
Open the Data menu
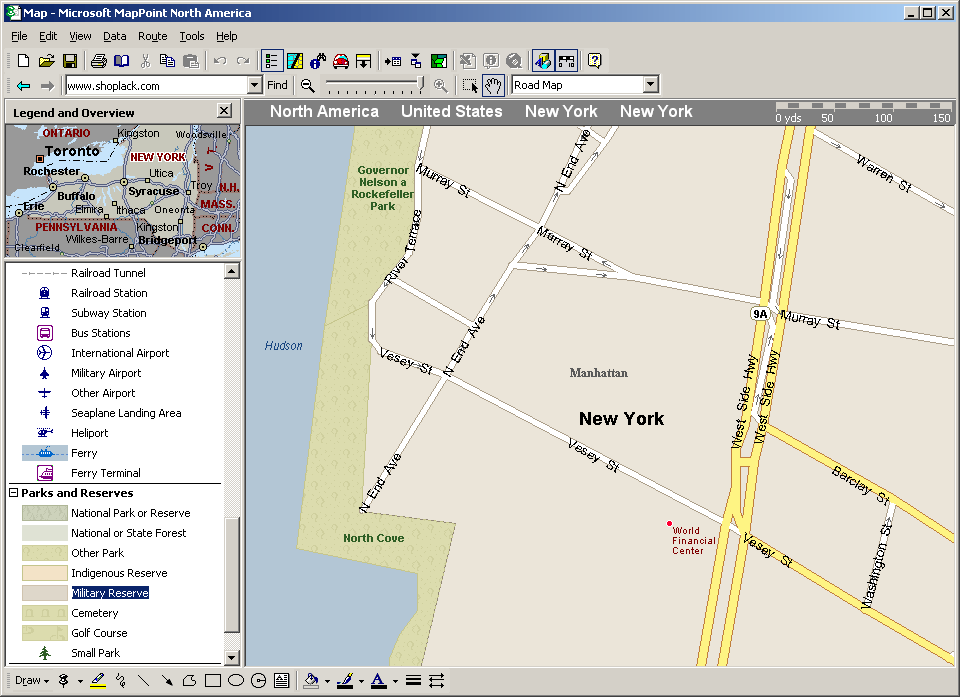(x=114, y=36)
